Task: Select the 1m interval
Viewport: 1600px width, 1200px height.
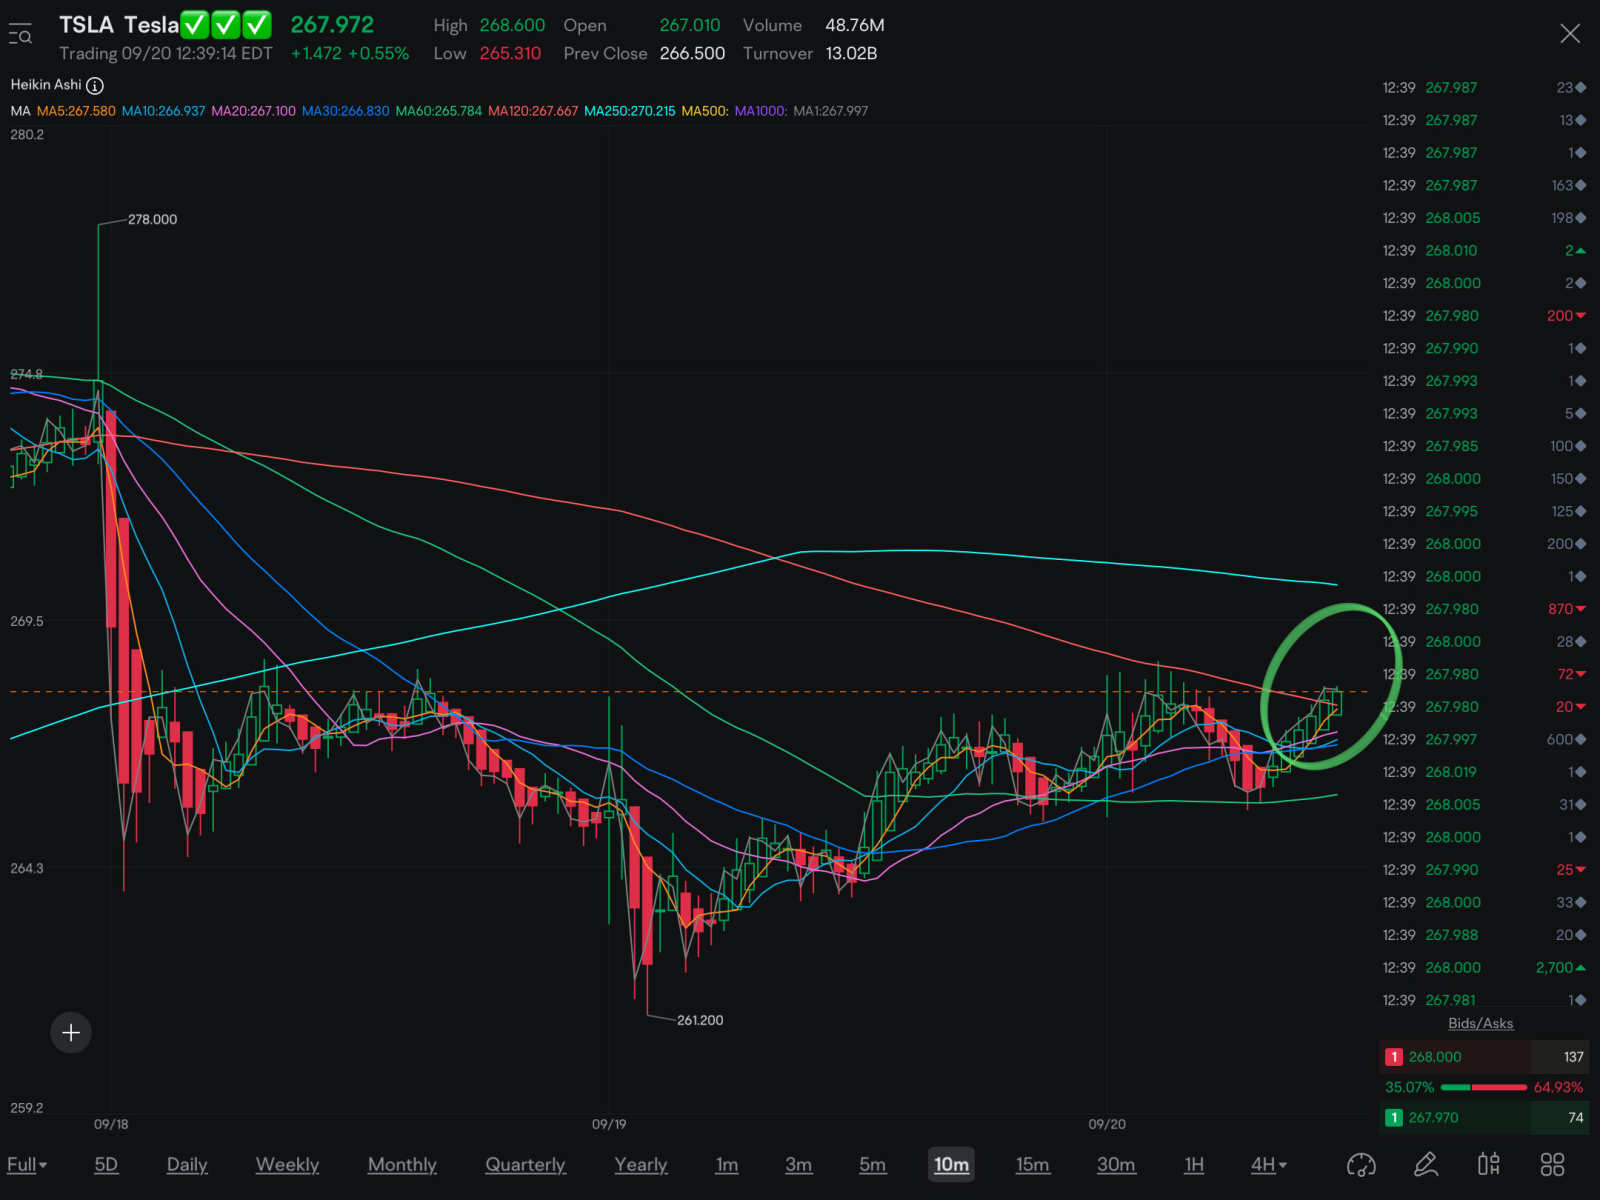Action: [727, 1164]
